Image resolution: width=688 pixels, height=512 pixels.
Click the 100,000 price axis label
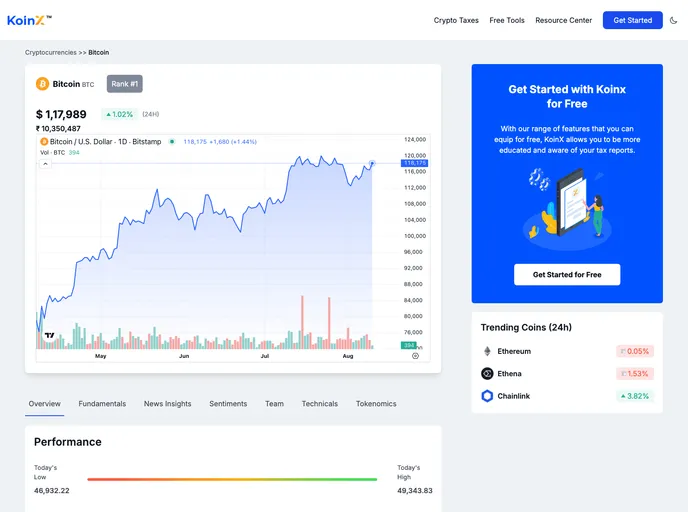pos(415,236)
